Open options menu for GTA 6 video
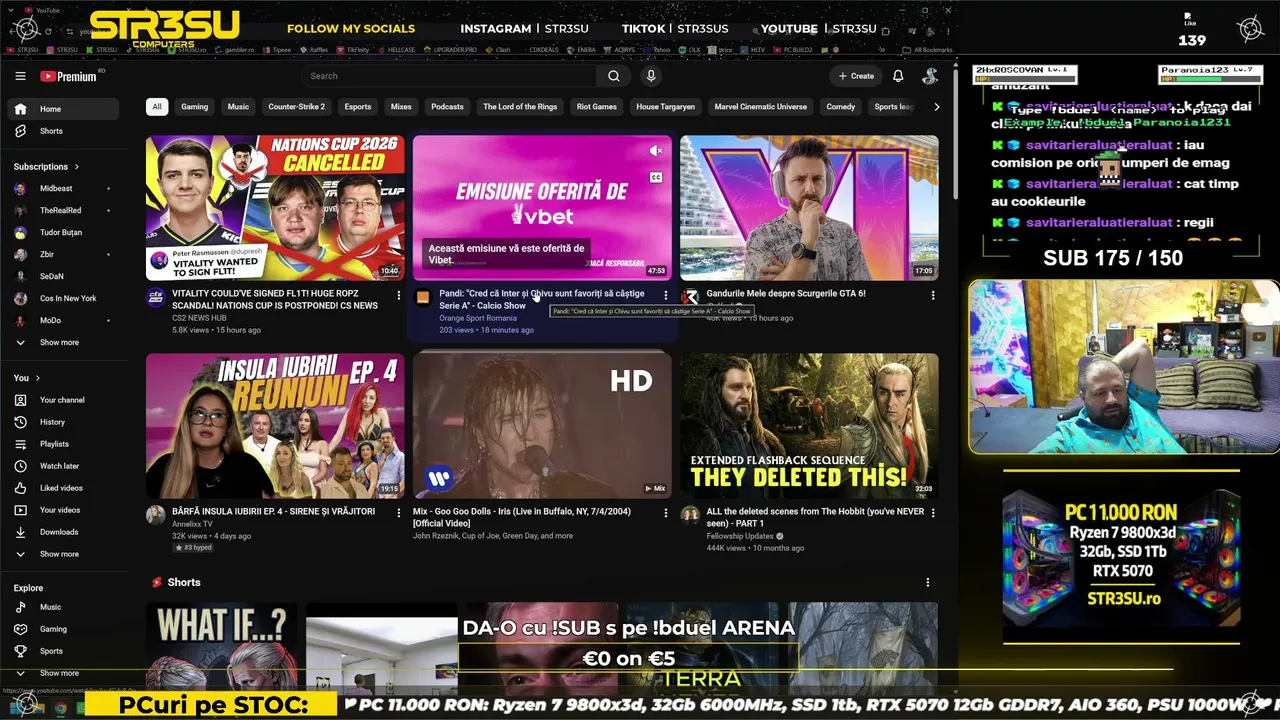This screenshot has height=720, width=1280. tap(933, 295)
